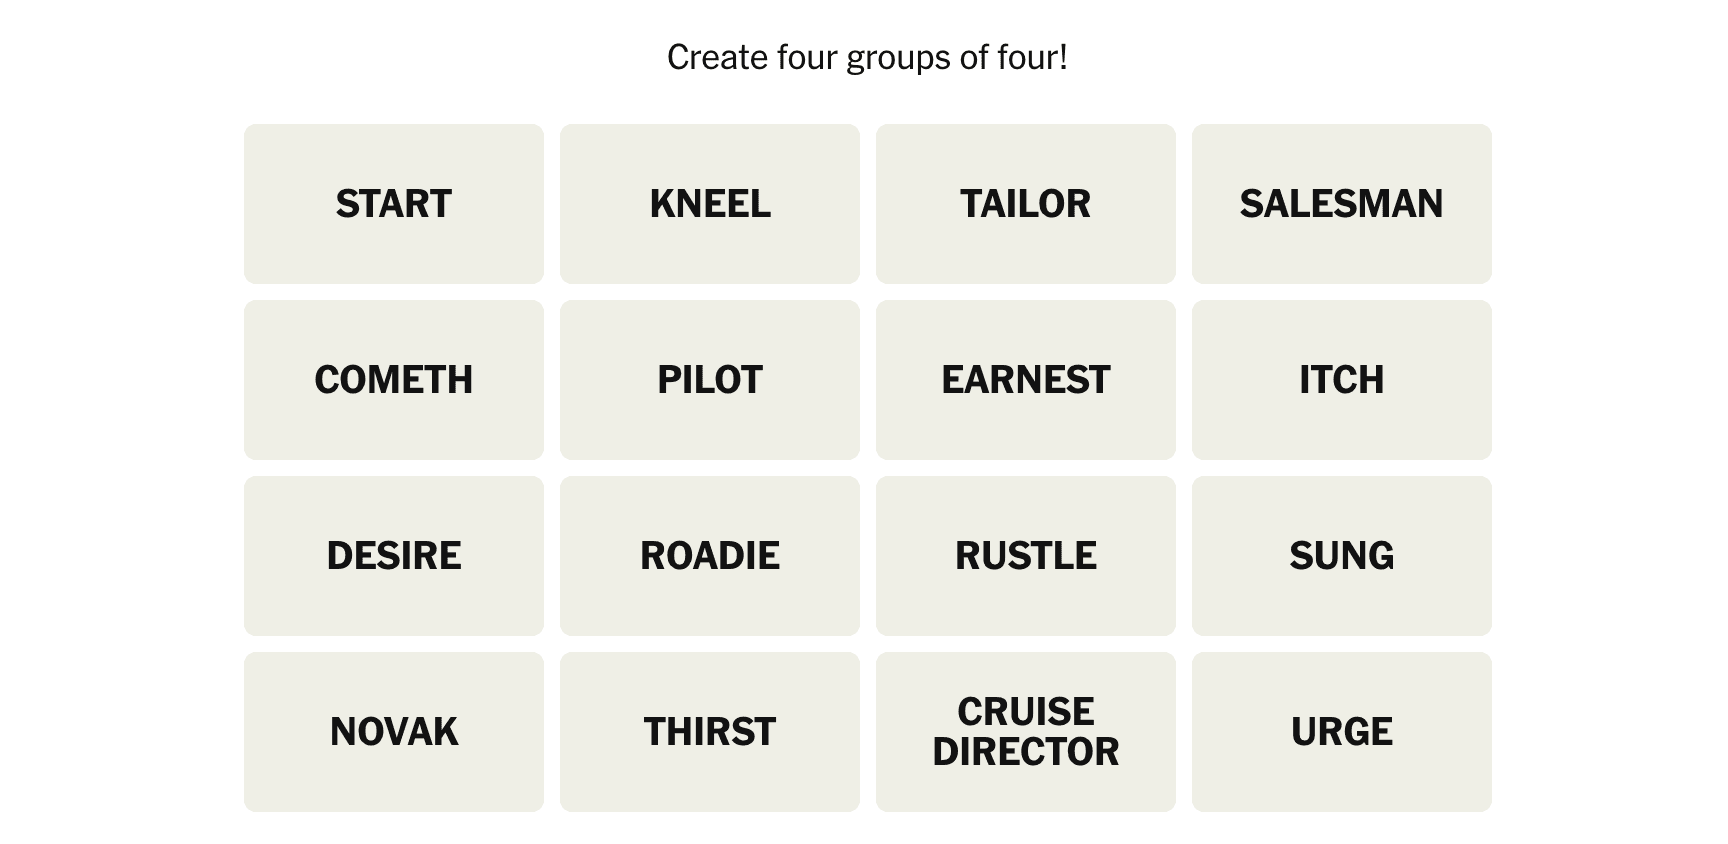Pick the URGE word tile
This screenshot has height=844, width=1728.
pos(1342,732)
